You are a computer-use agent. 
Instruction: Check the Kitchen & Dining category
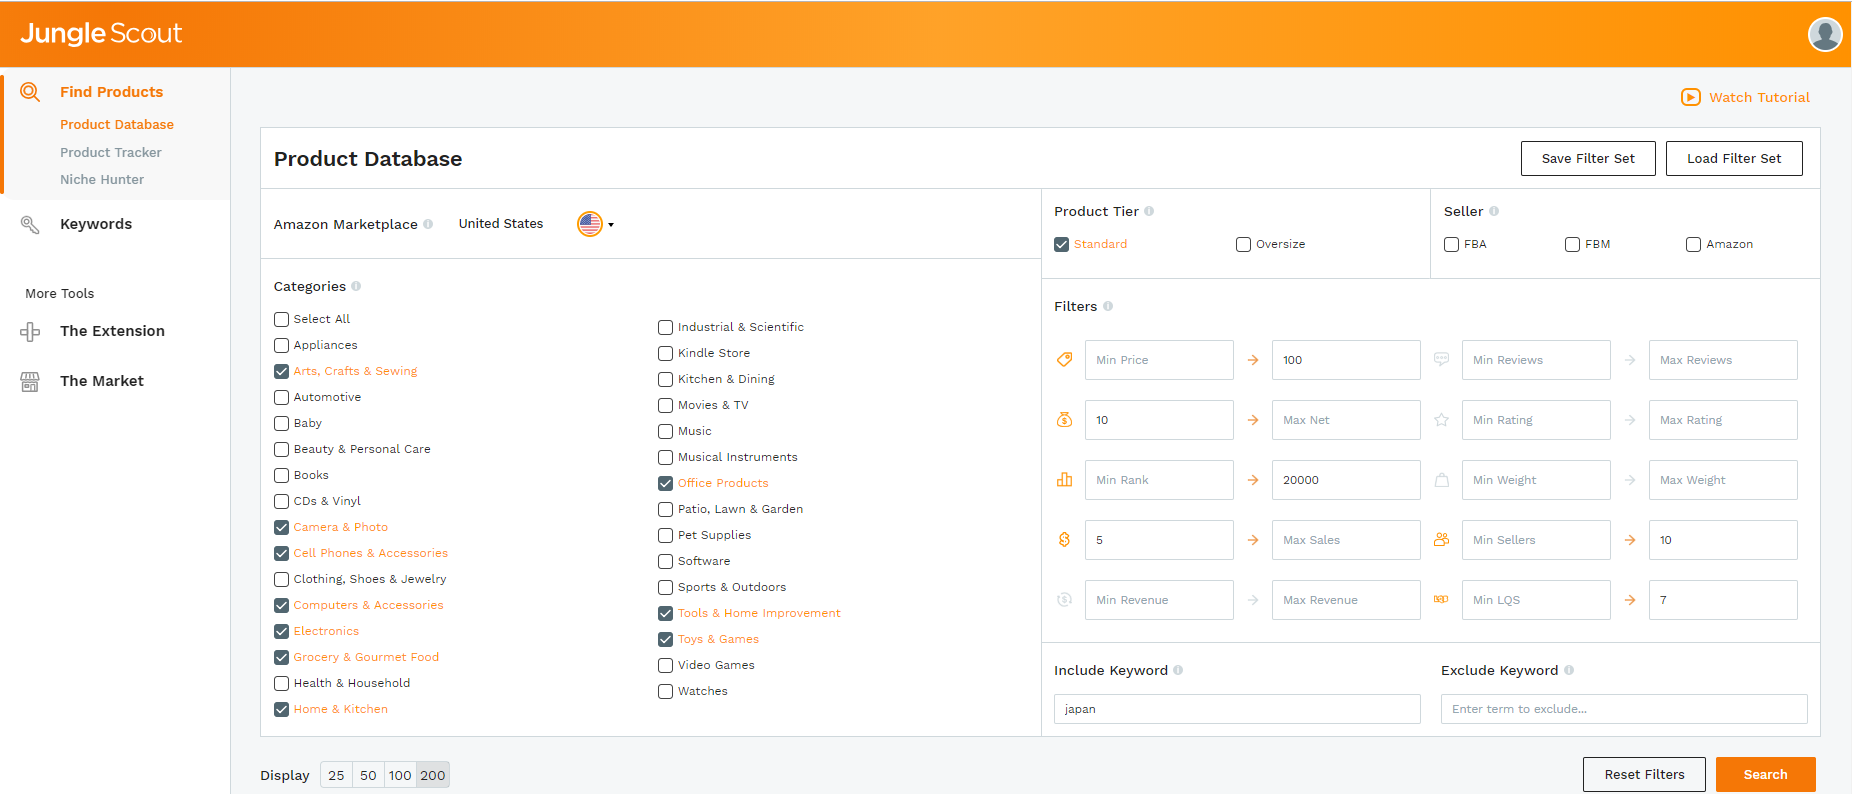(x=665, y=379)
